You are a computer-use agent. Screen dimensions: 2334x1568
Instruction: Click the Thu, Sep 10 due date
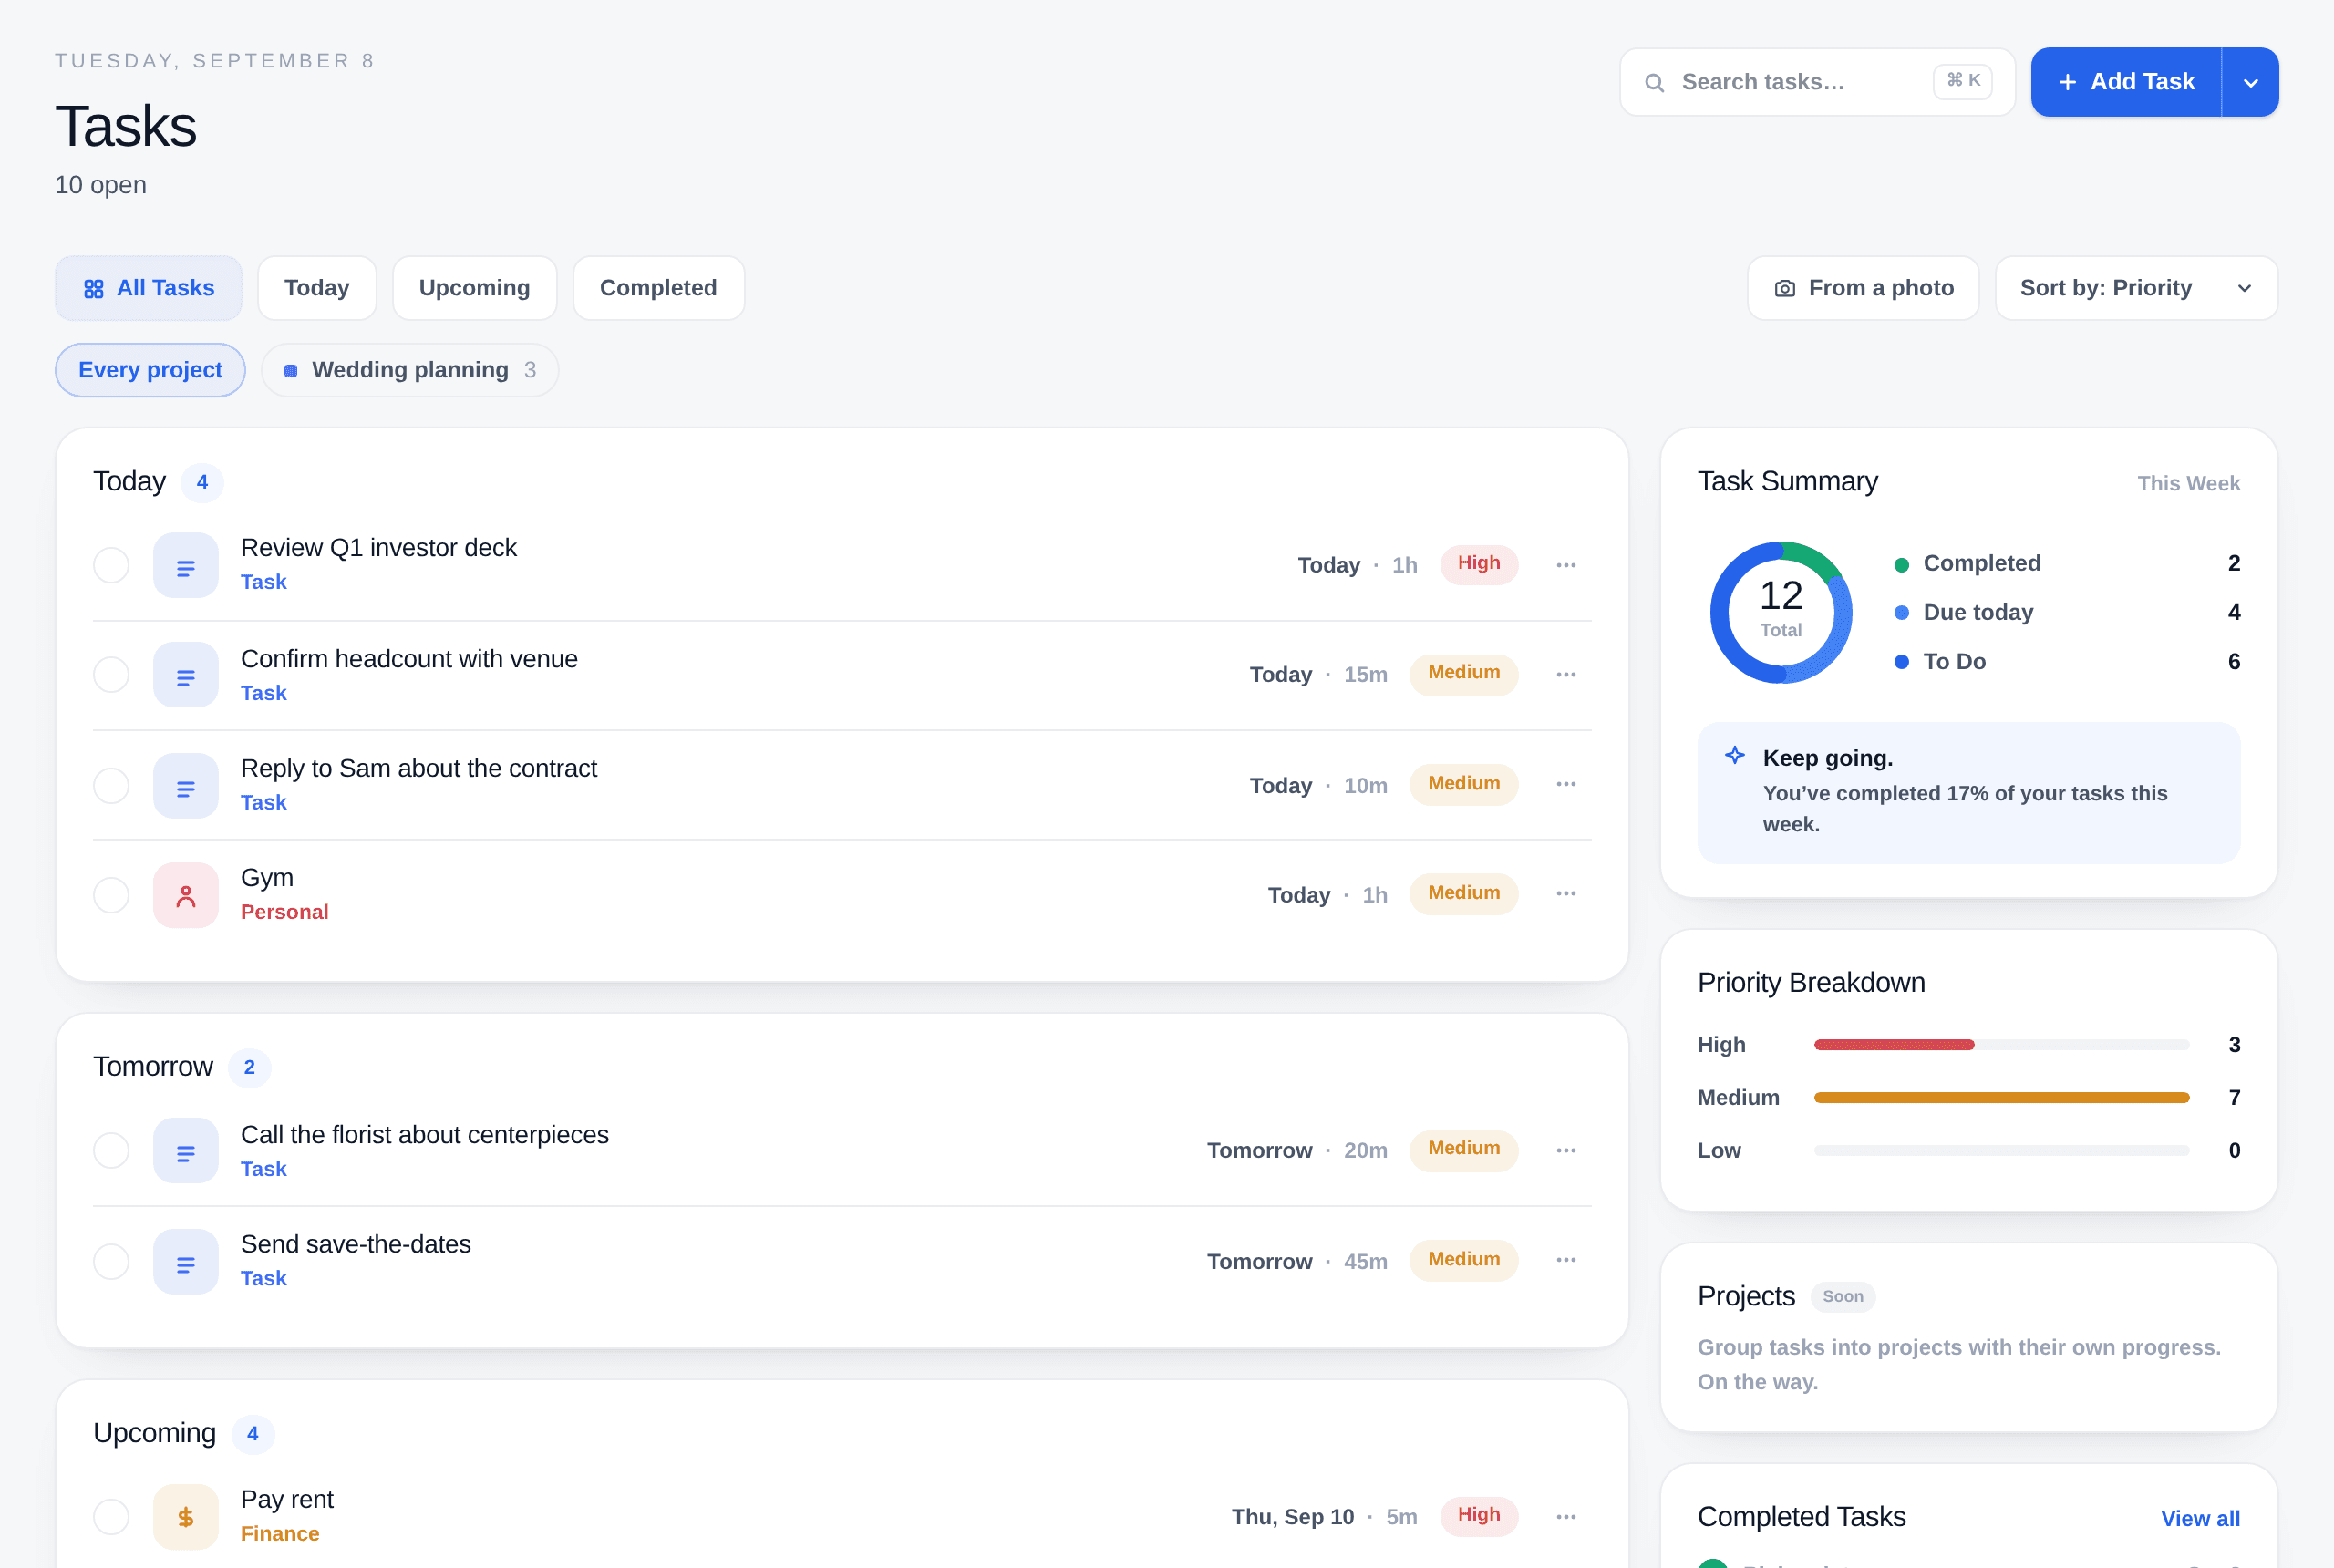[1292, 1517]
